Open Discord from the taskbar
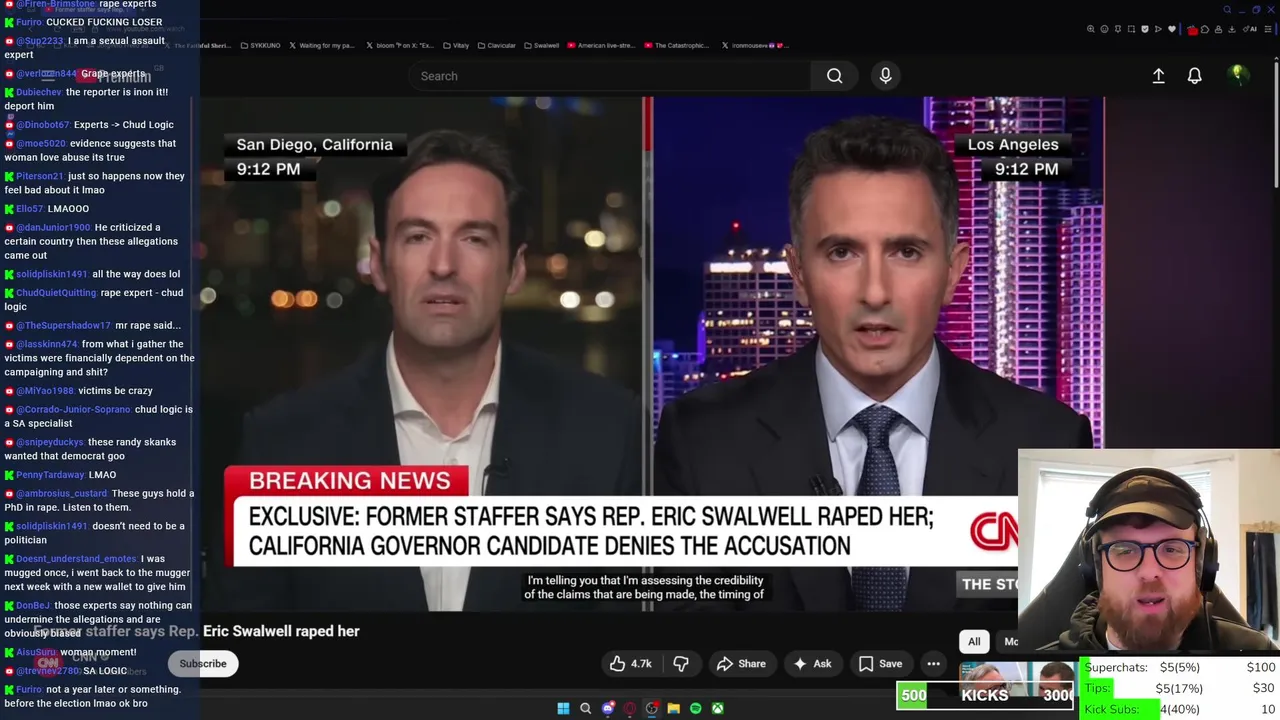Viewport: 1280px width, 720px height. pyautogui.click(x=608, y=709)
